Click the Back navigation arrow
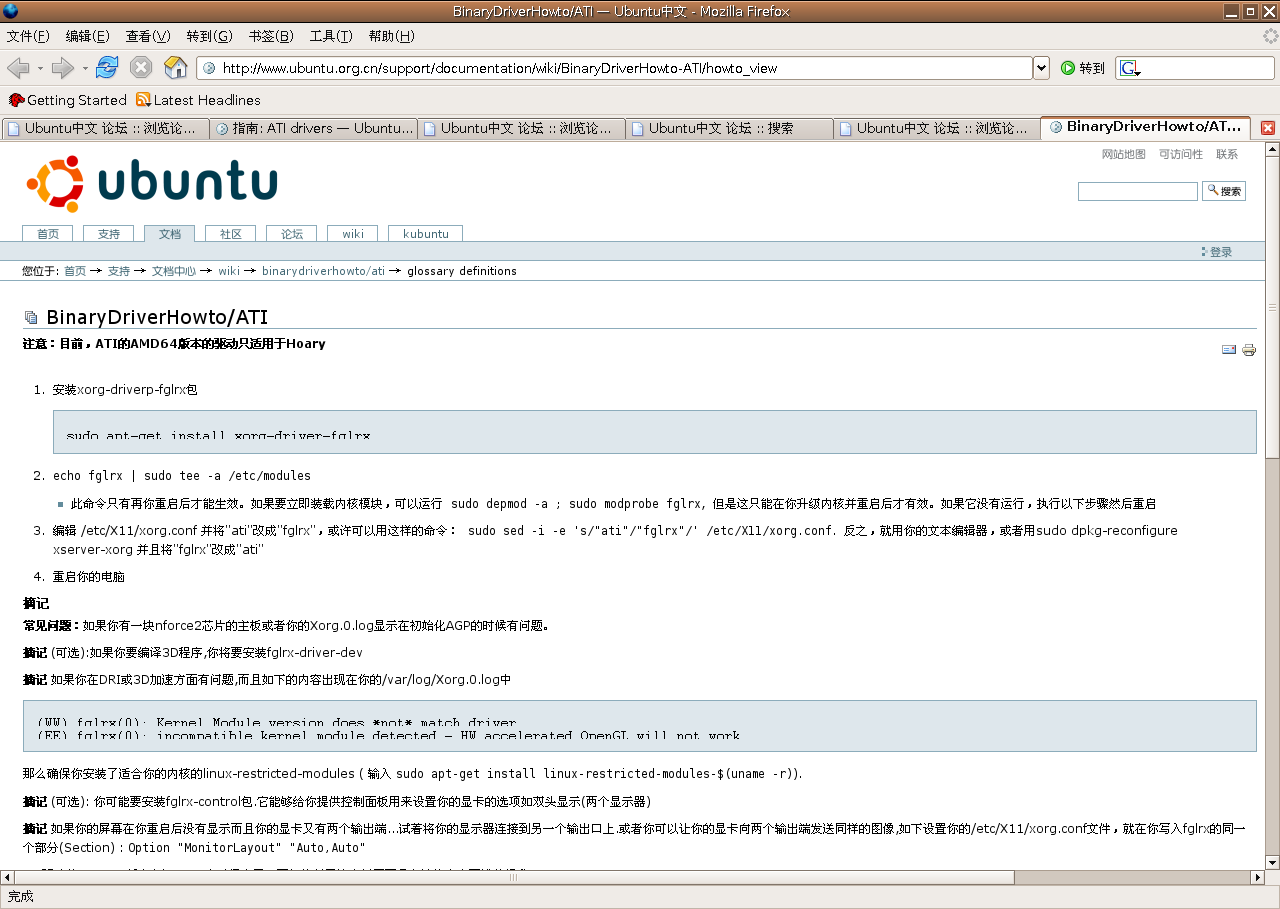Screen dimensions: 1280x909 pos(17,68)
